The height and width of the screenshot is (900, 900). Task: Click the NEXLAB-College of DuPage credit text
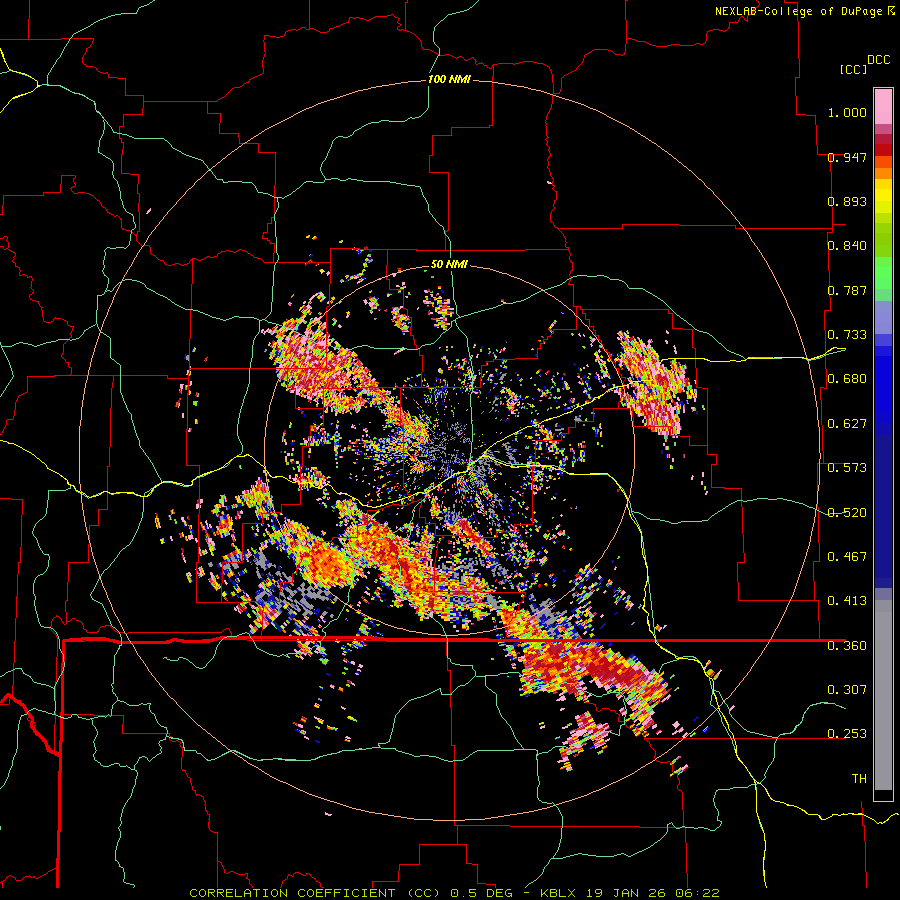click(x=798, y=11)
